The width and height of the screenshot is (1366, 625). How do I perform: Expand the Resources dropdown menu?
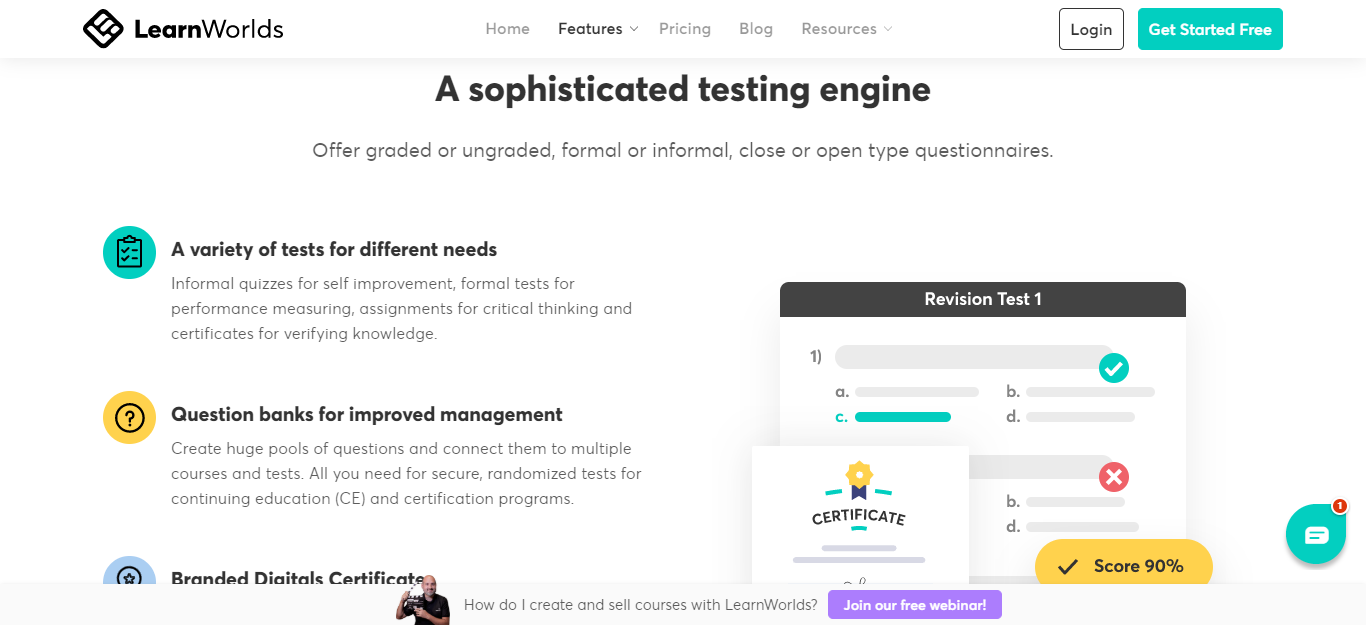847,29
